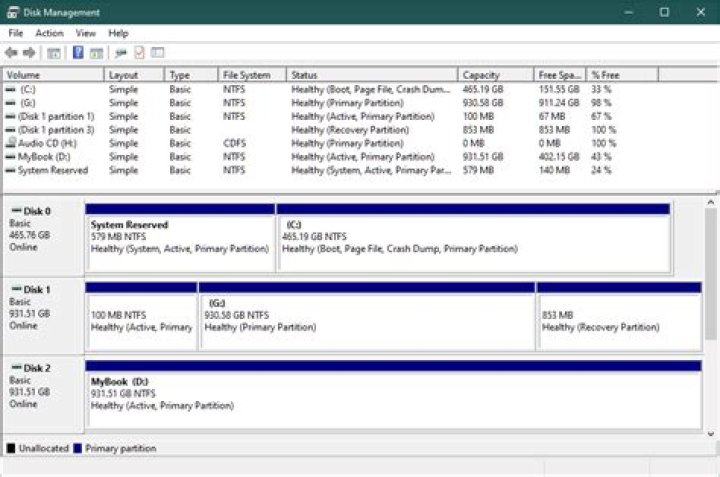720x477 pixels.
Task: Sort by the Volume column header
Action: coord(54,75)
